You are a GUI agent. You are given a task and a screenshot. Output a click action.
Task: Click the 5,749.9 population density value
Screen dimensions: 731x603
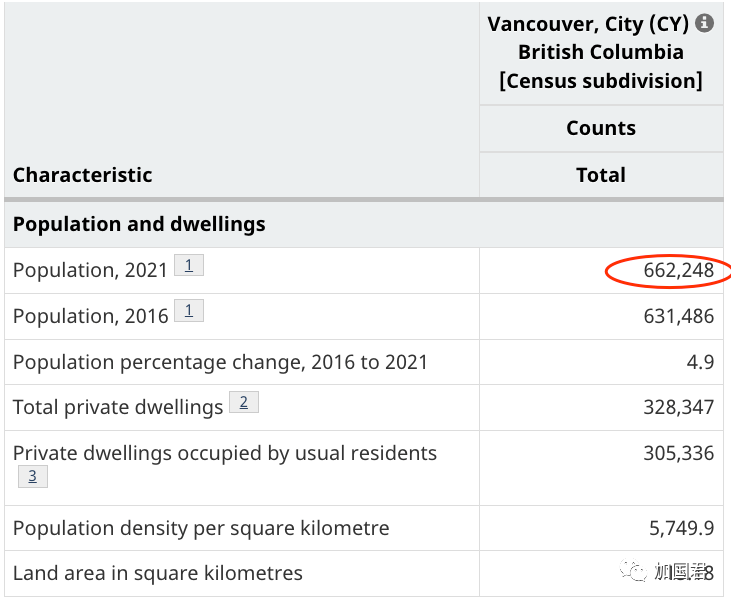click(682, 528)
